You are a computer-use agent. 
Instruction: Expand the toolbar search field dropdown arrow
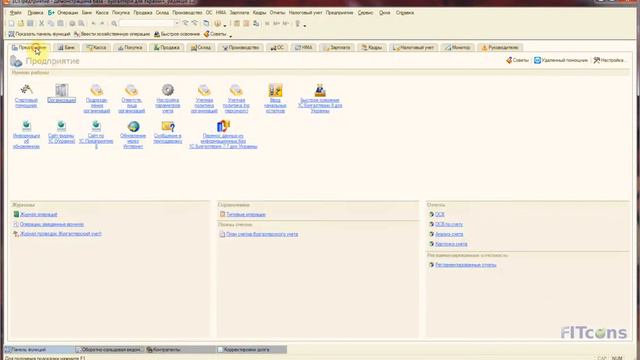(177, 24)
